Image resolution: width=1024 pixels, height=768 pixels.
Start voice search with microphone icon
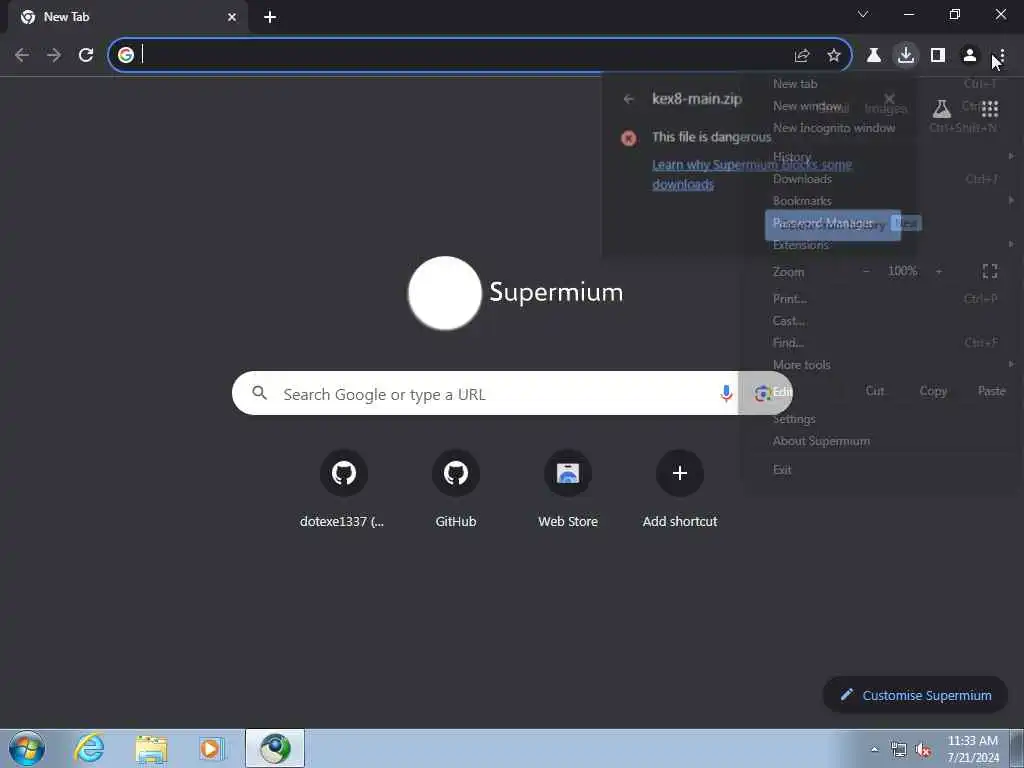tap(726, 393)
